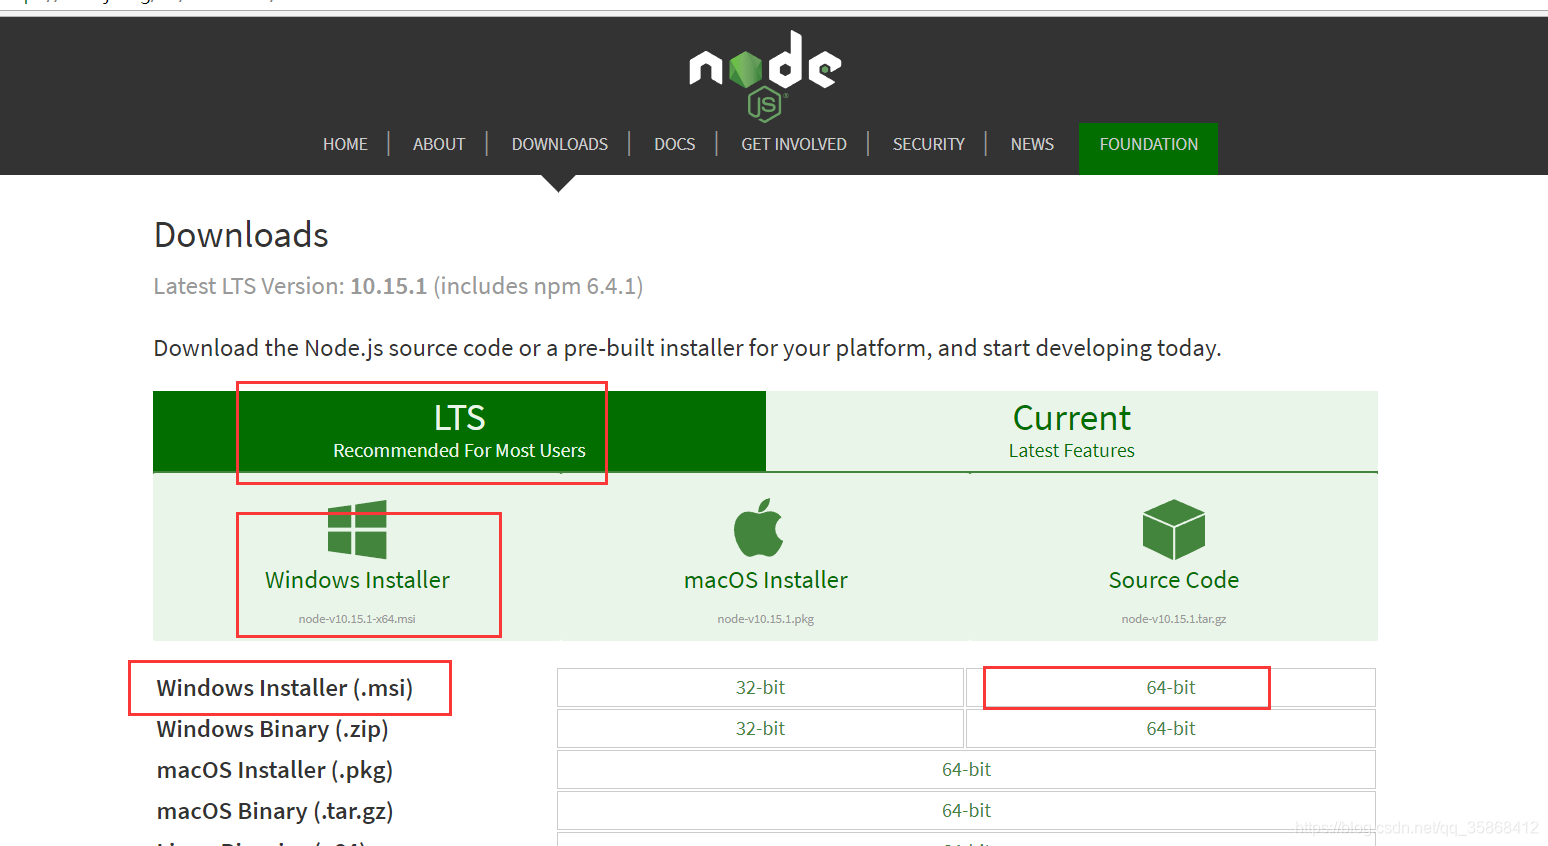
Task: Open GET INVOLVED page
Action: pos(794,144)
